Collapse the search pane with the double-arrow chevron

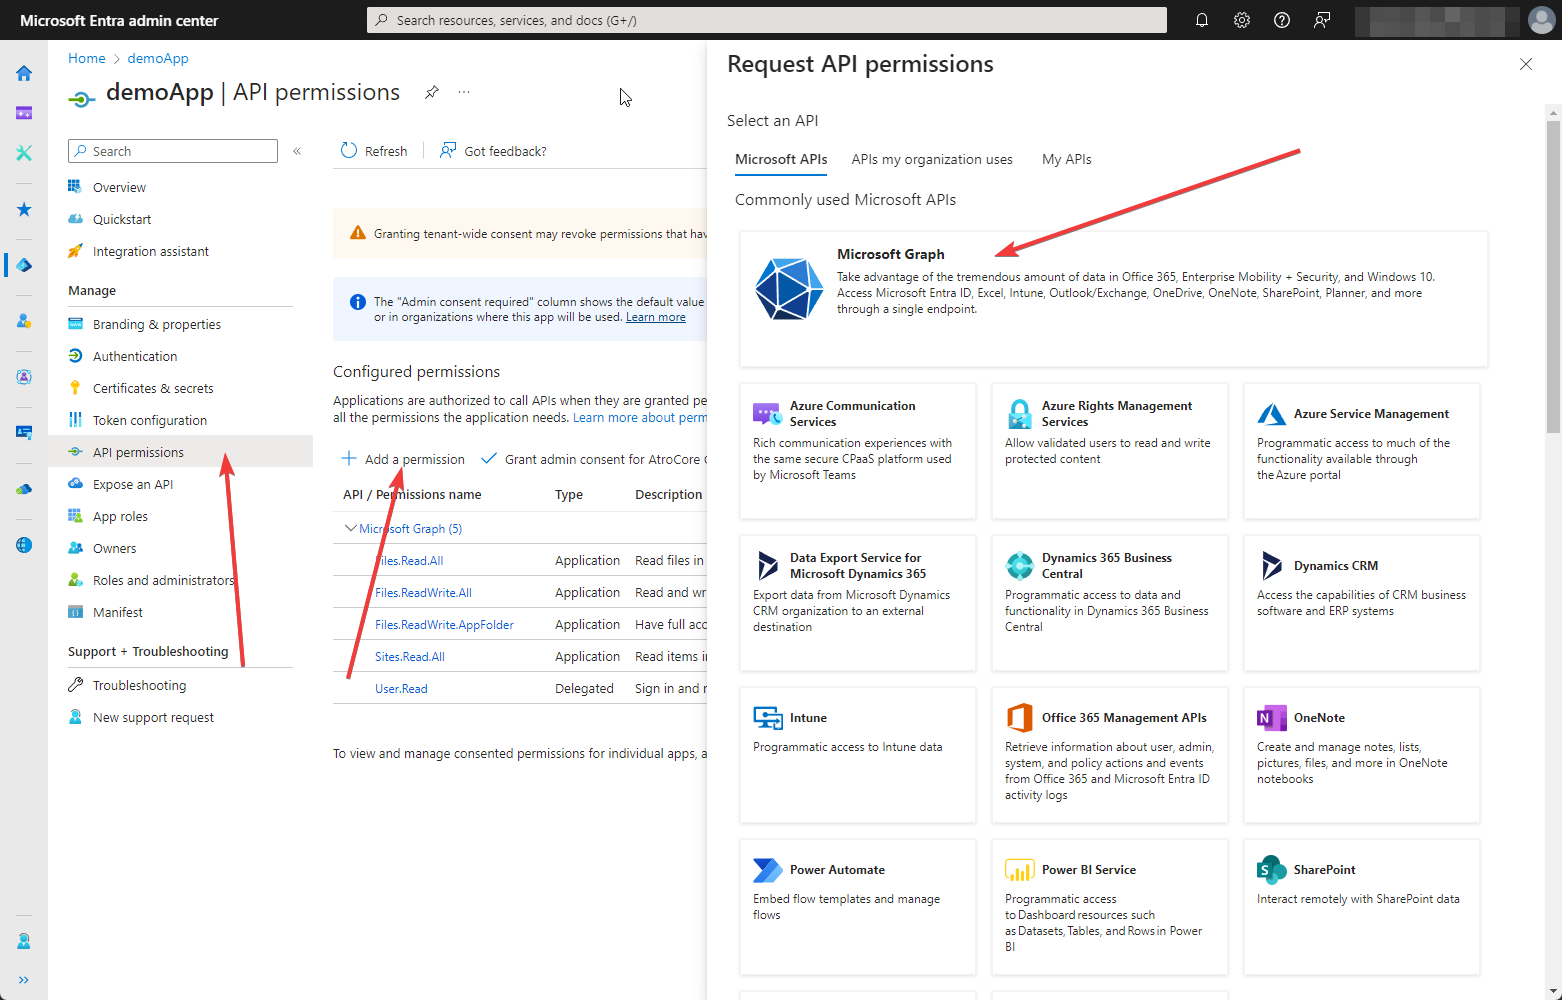pos(297,150)
